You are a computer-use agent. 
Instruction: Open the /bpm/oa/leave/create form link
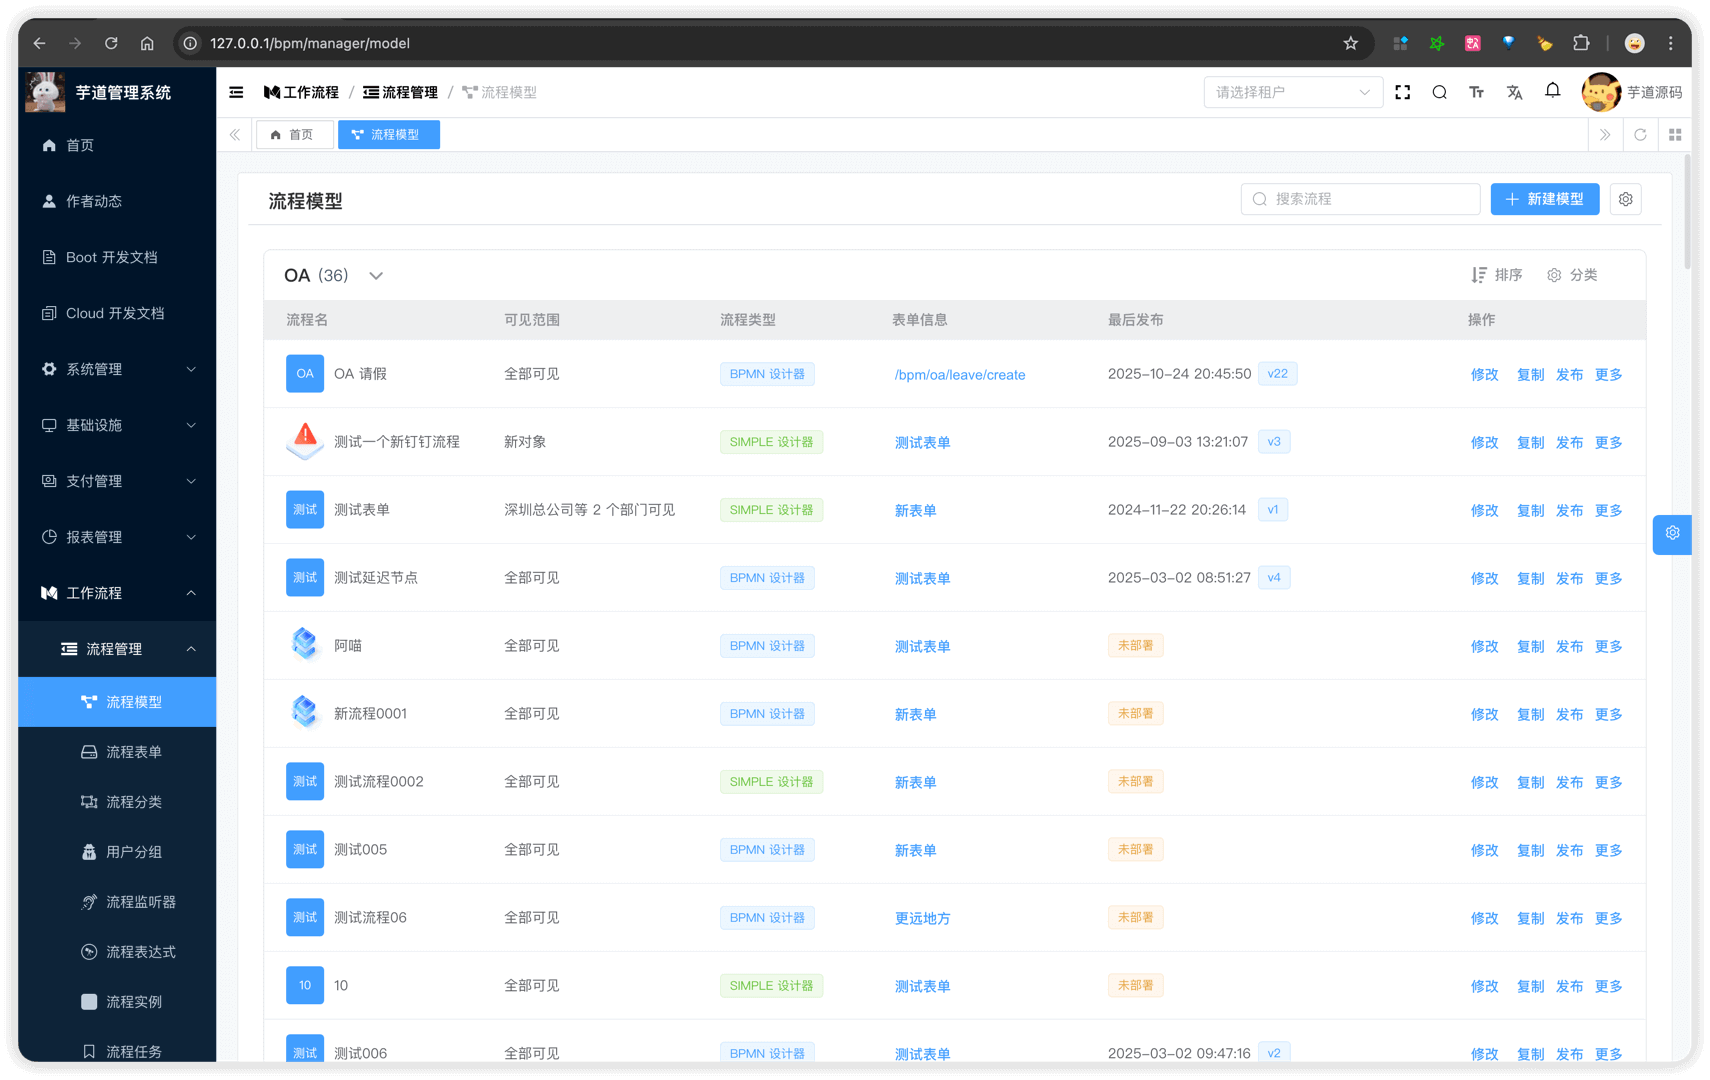click(x=959, y=375)
